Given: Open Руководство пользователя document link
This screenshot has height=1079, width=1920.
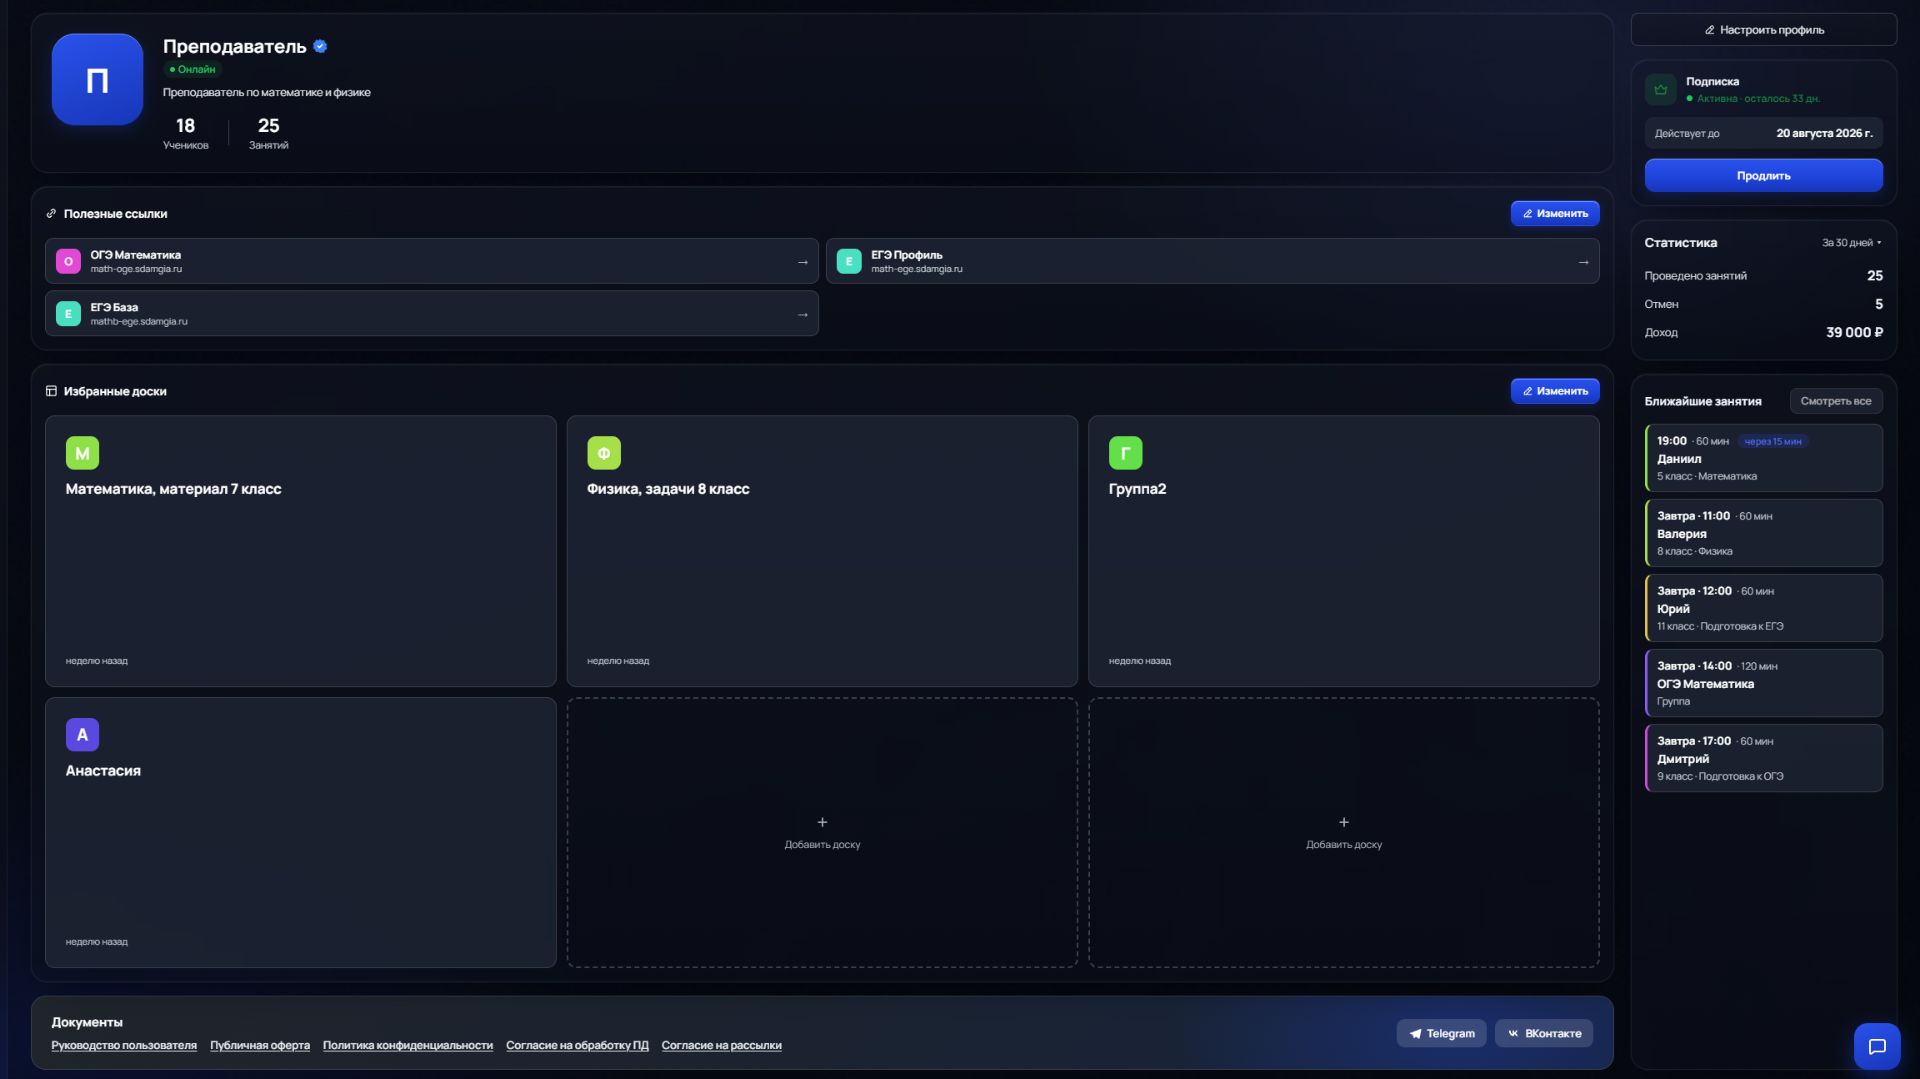Looking at the screenshot, I should tap(124, 1045).
